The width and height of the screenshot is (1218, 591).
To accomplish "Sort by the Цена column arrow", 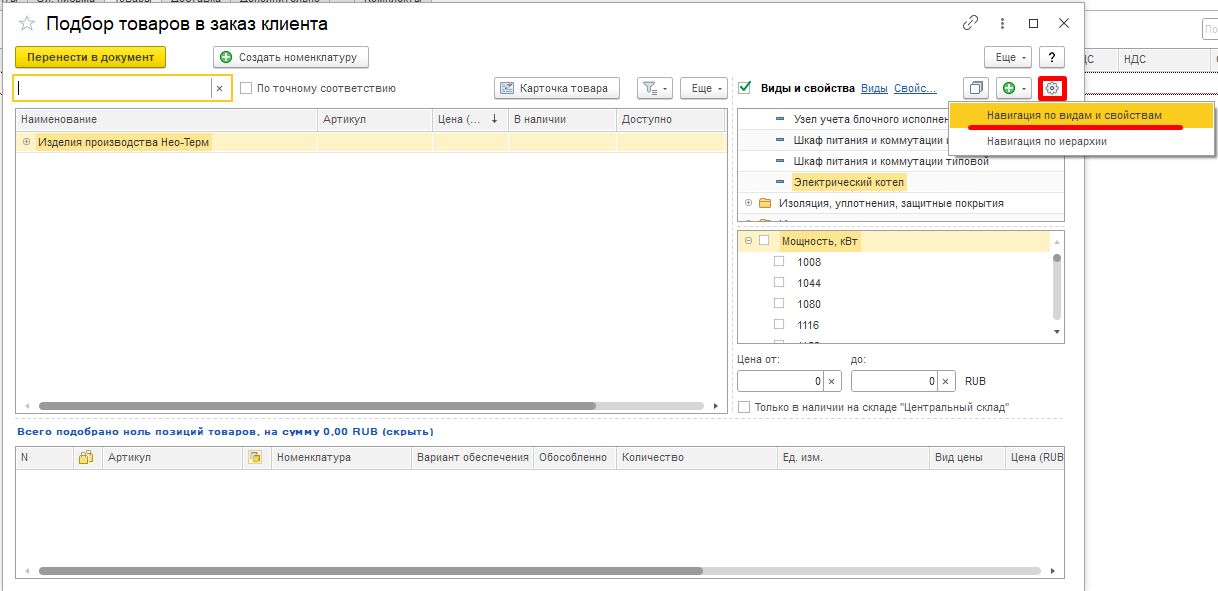I will (494, 119).
